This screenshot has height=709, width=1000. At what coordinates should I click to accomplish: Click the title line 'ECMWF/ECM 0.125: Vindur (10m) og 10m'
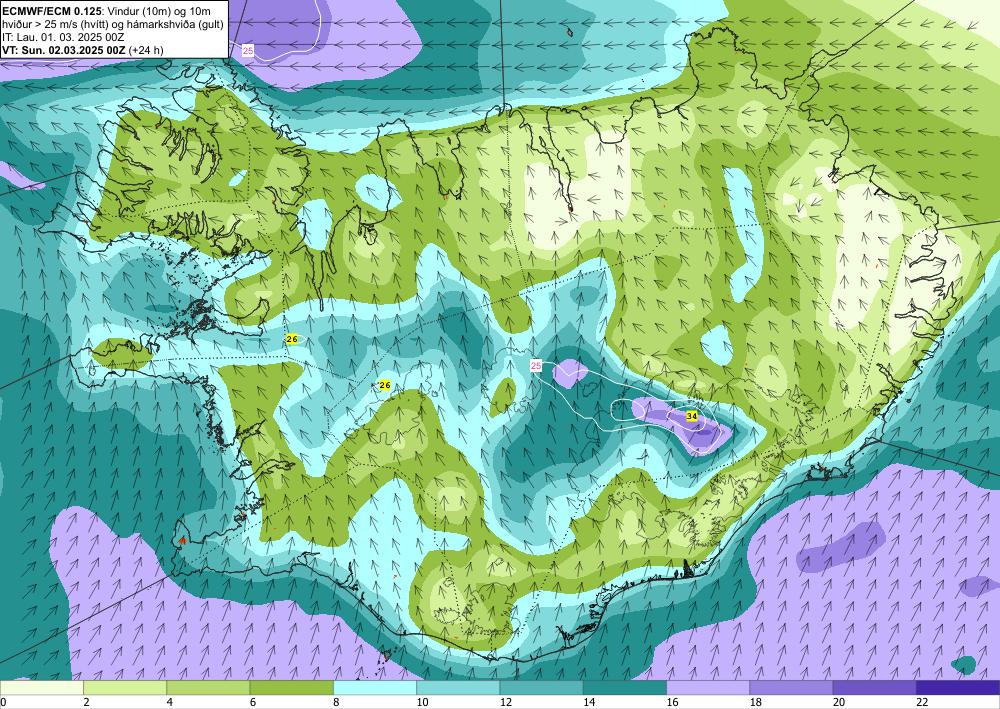[x=106, y=10]
